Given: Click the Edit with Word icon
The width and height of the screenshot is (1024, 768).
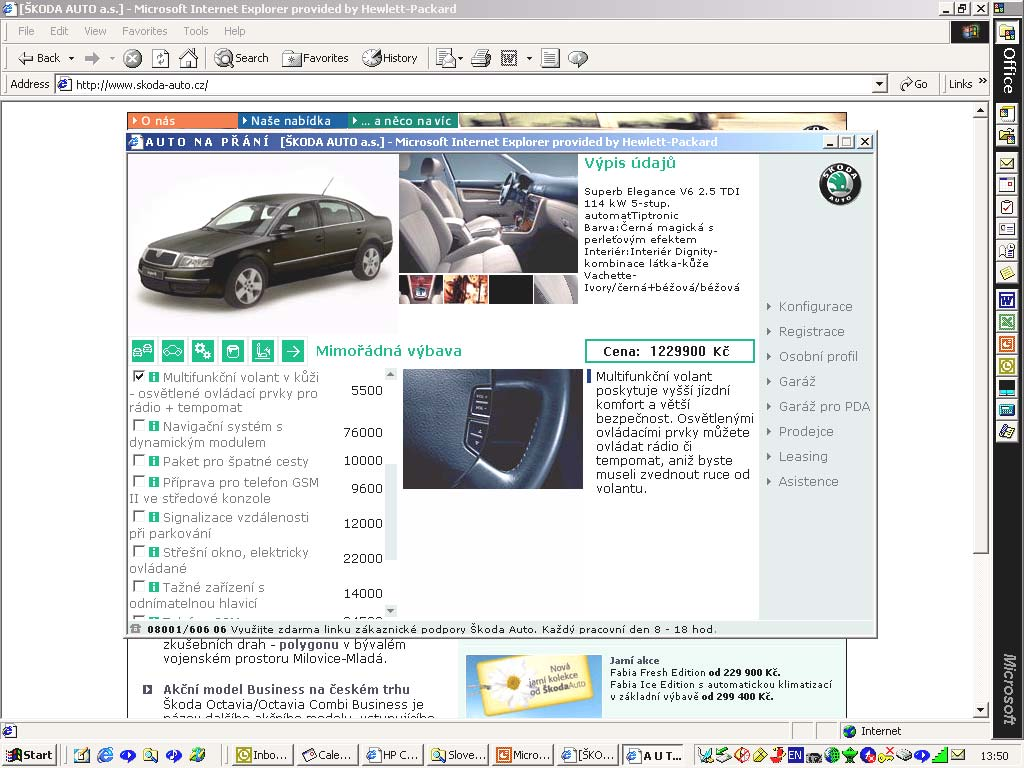Looking at the screenshot, I should pyautogui.click(x=509, y=59).
